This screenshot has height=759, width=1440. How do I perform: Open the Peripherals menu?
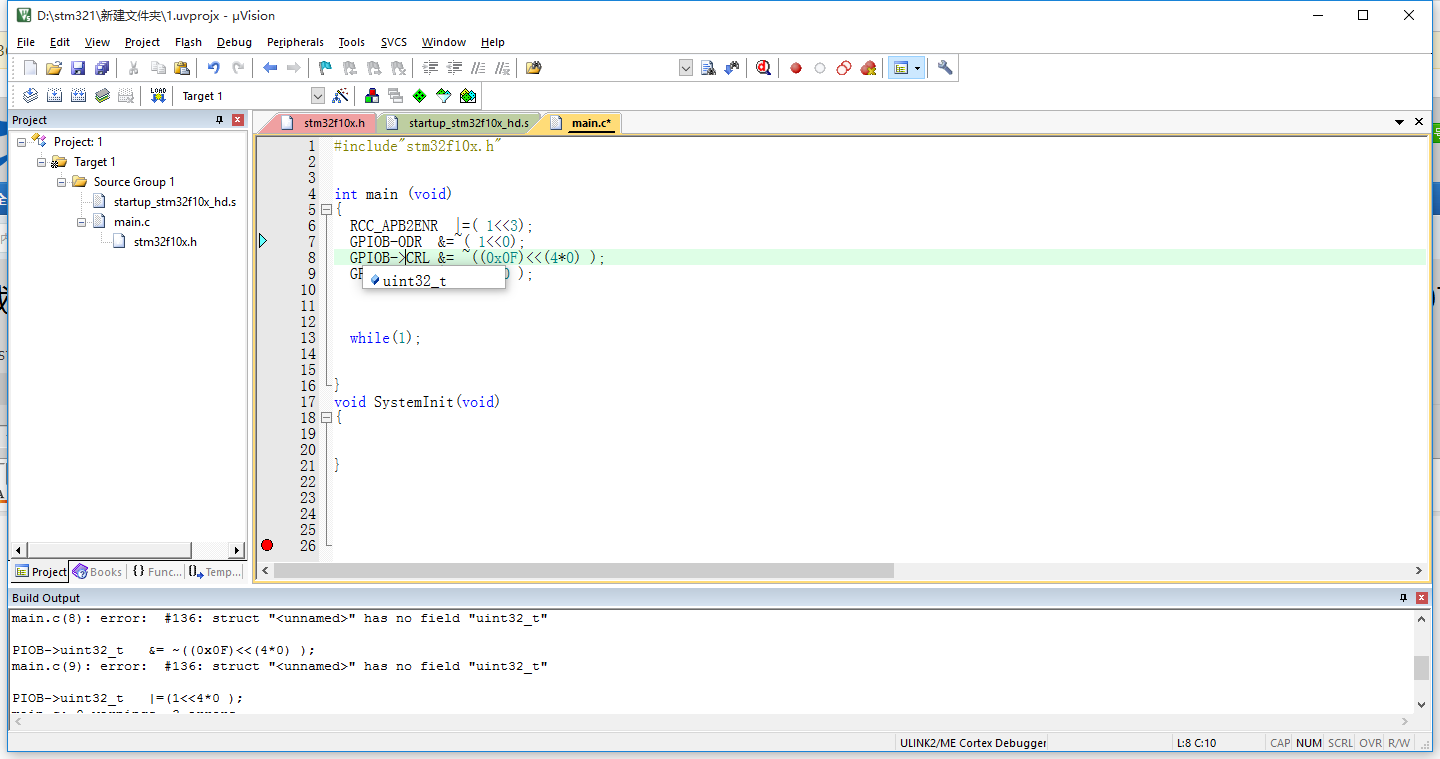[x=295, y=42]
